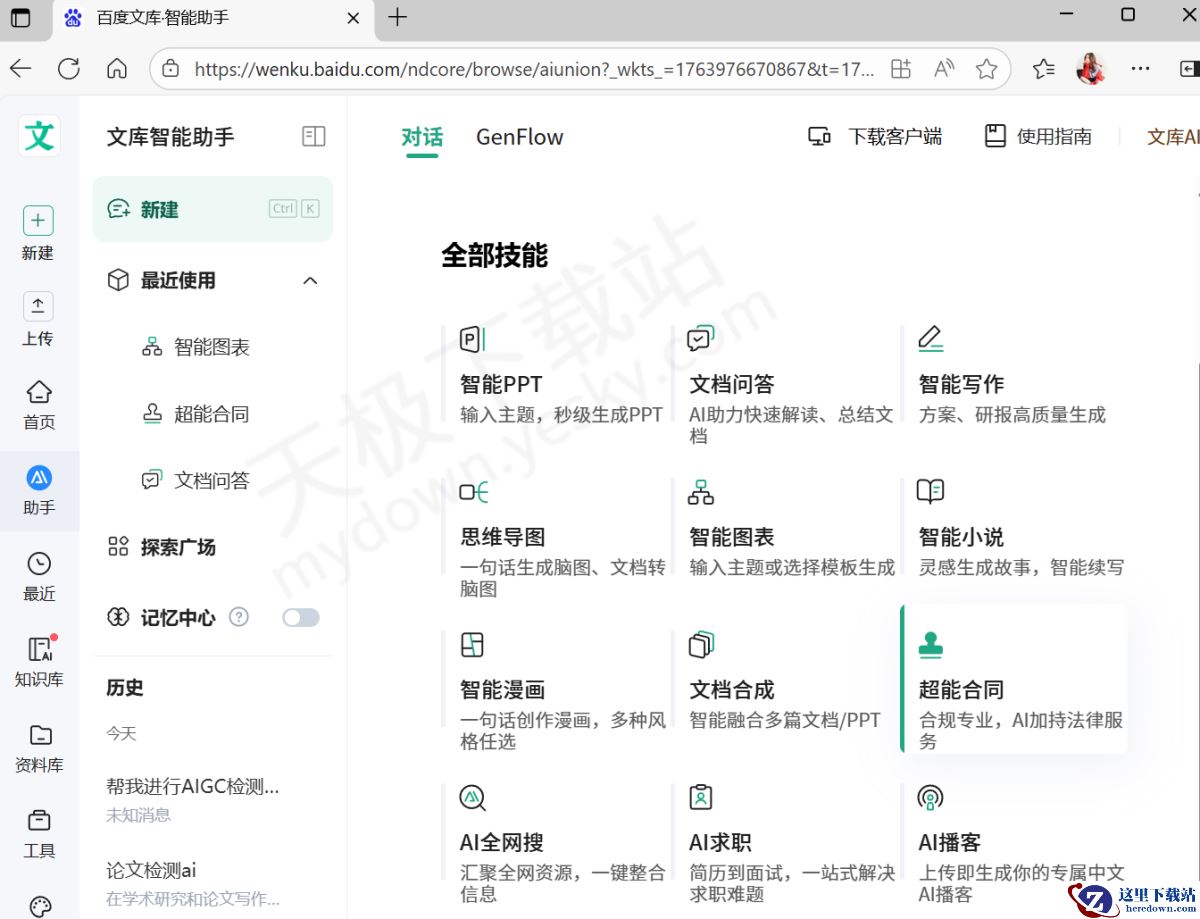Image resolution: width=1200 pixels, height=919 pixels.
Task: Open the 上传 upload icon
Action: (37, 305)
